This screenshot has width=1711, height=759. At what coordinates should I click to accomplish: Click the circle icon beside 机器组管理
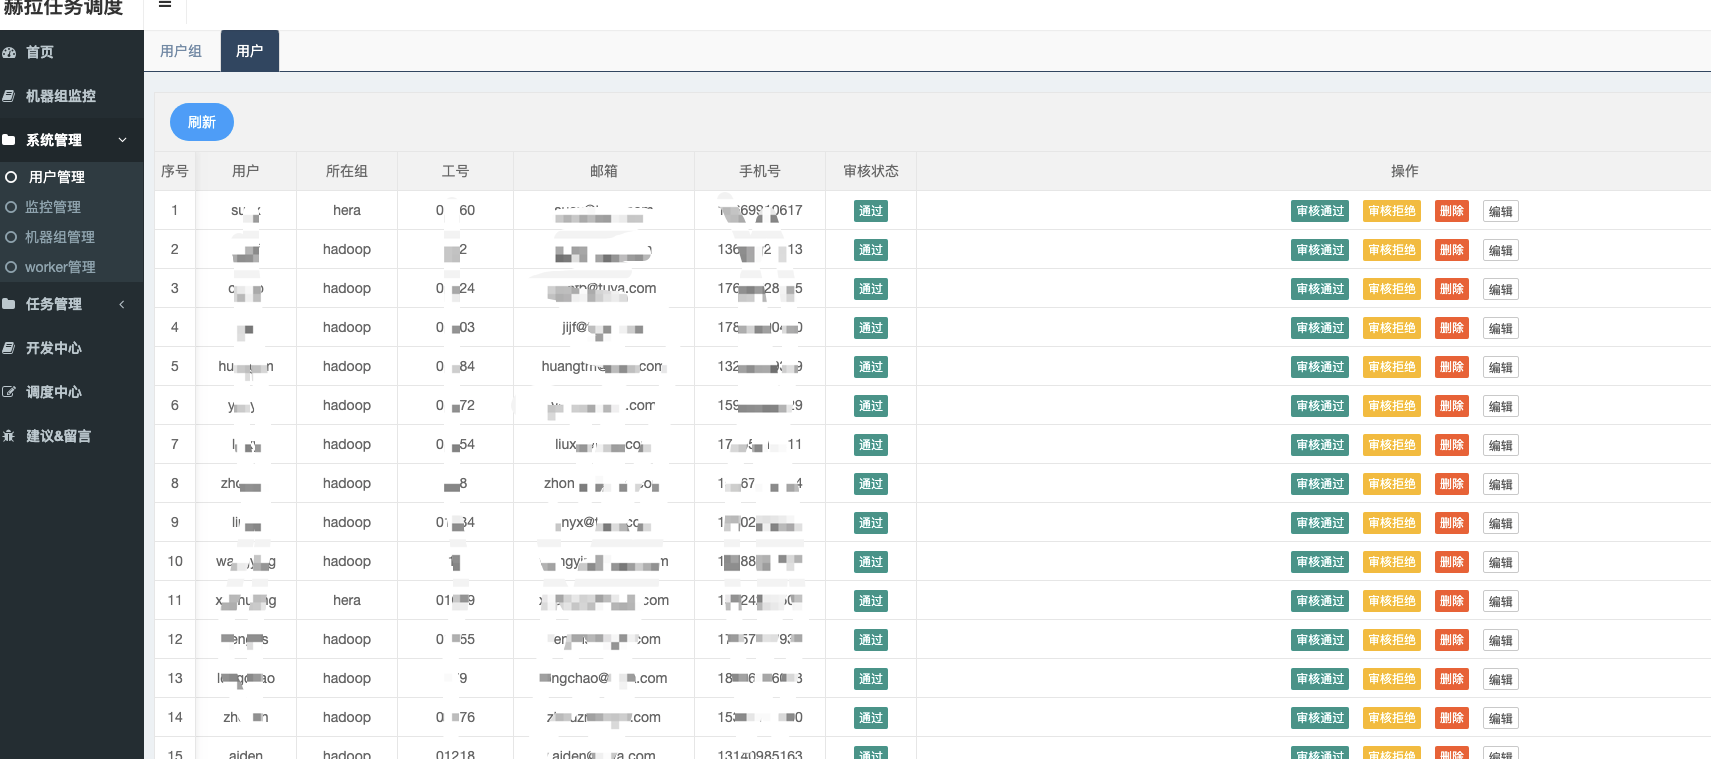pos(11,237)
